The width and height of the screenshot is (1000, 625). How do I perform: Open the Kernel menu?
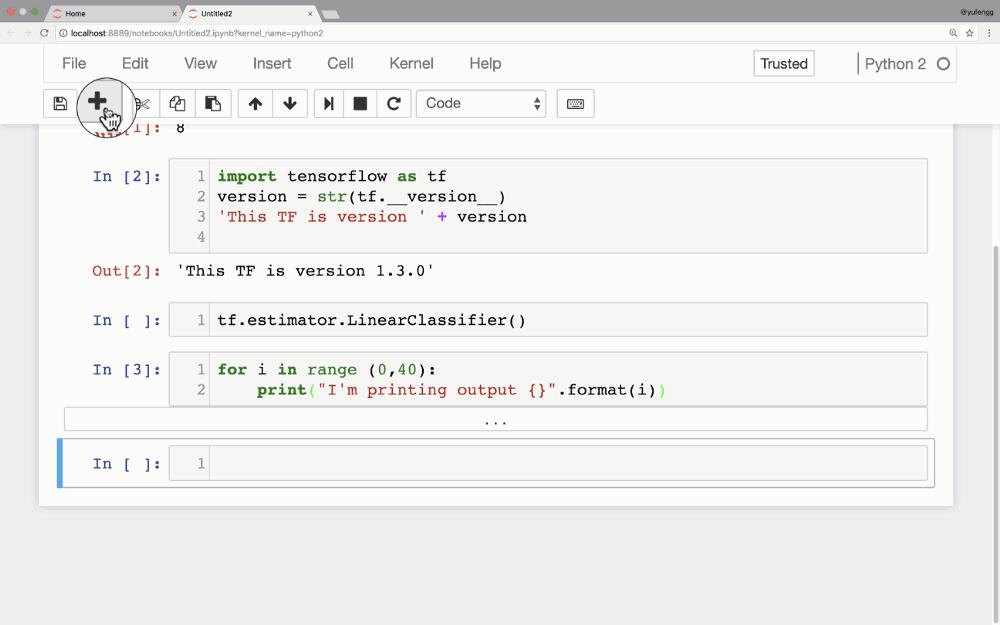pos(411,63)
